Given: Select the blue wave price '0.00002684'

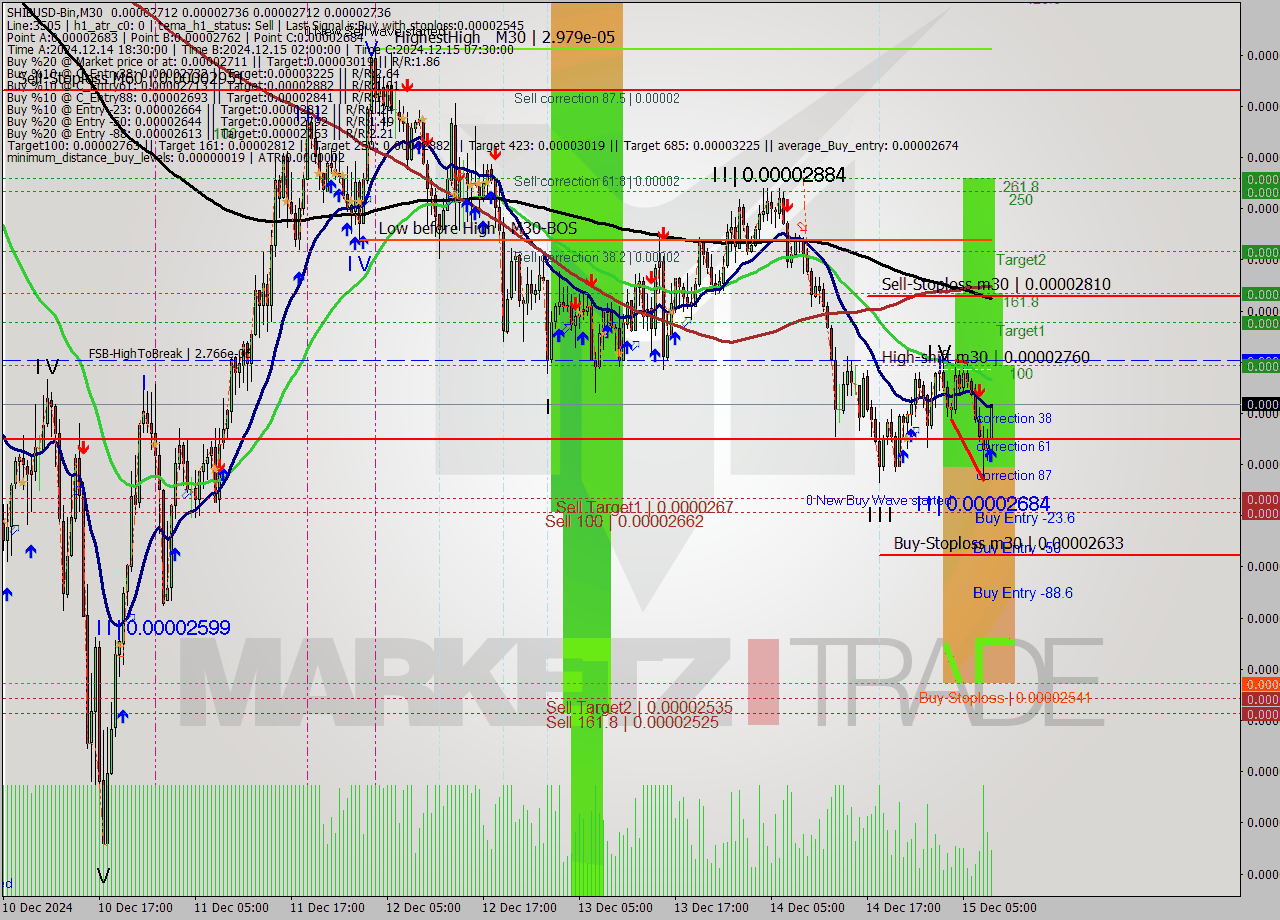Looking at the screenshot, I should [x=997, y=504].
